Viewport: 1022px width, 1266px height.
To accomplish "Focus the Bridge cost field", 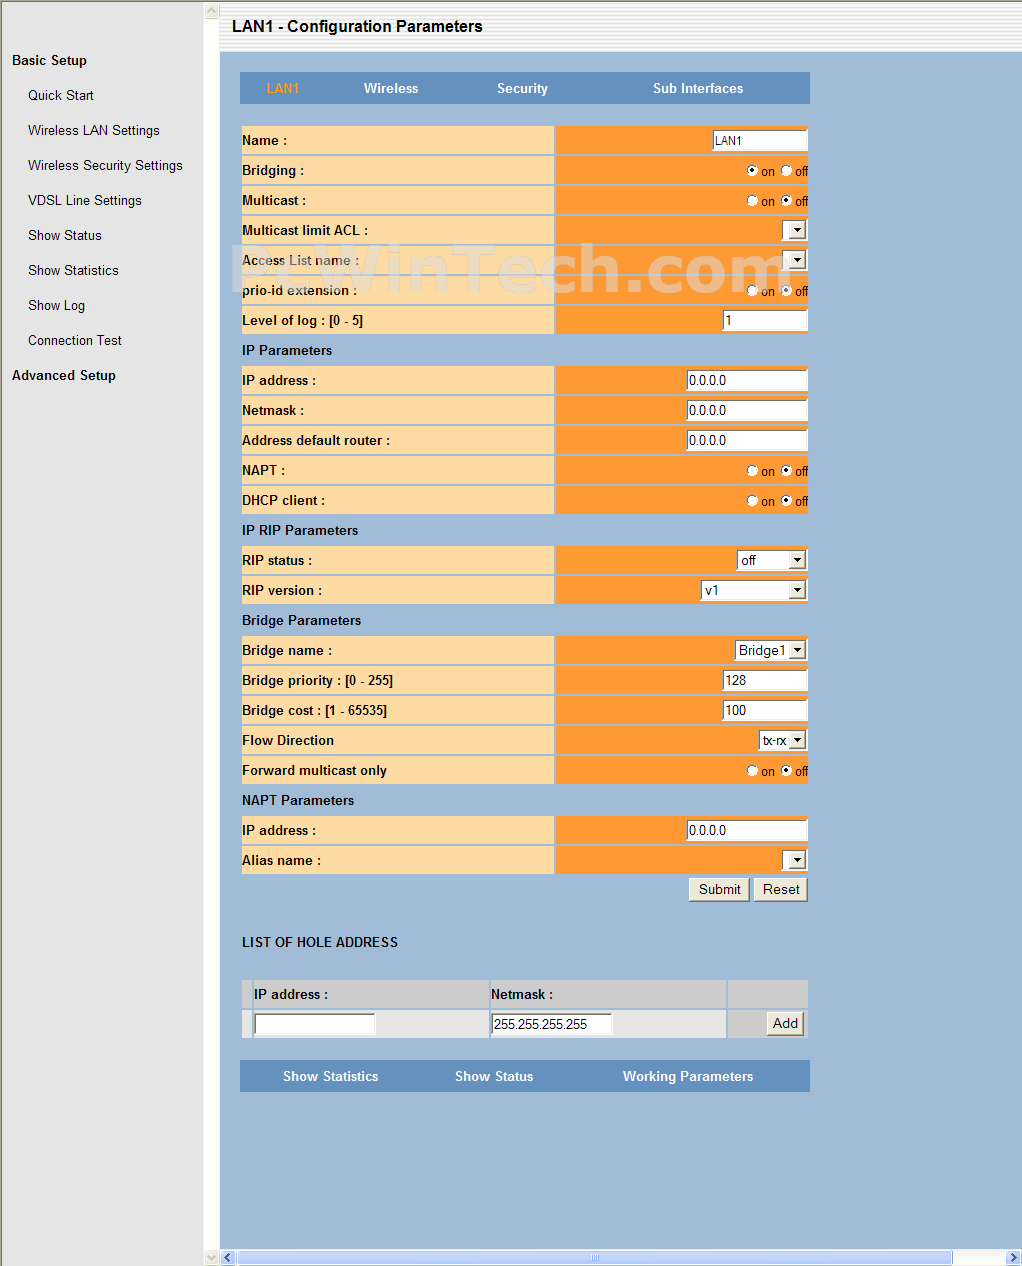I will click(764, 710).
